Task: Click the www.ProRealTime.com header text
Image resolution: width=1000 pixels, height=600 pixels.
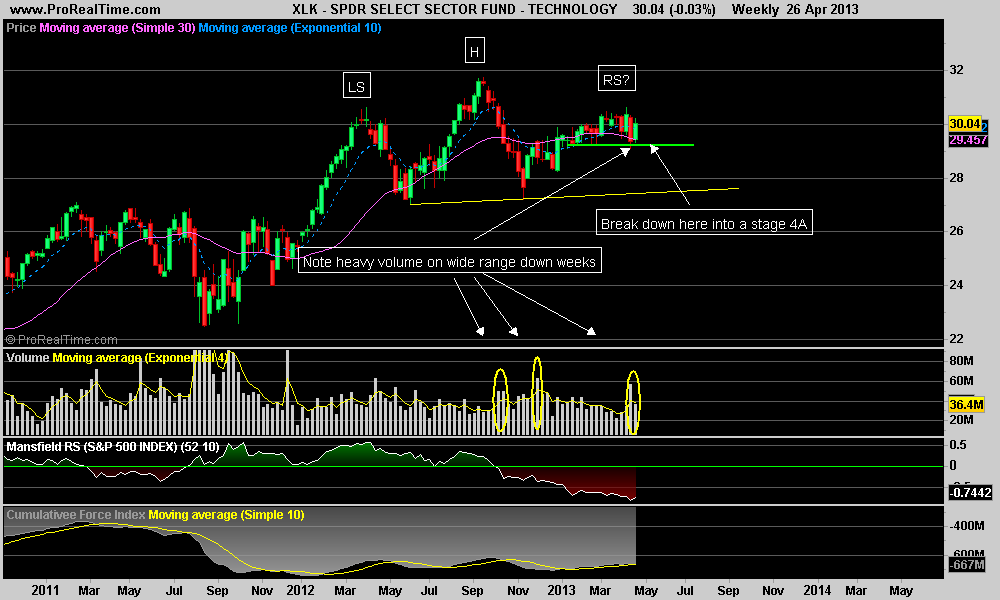Action: [85, 10]
